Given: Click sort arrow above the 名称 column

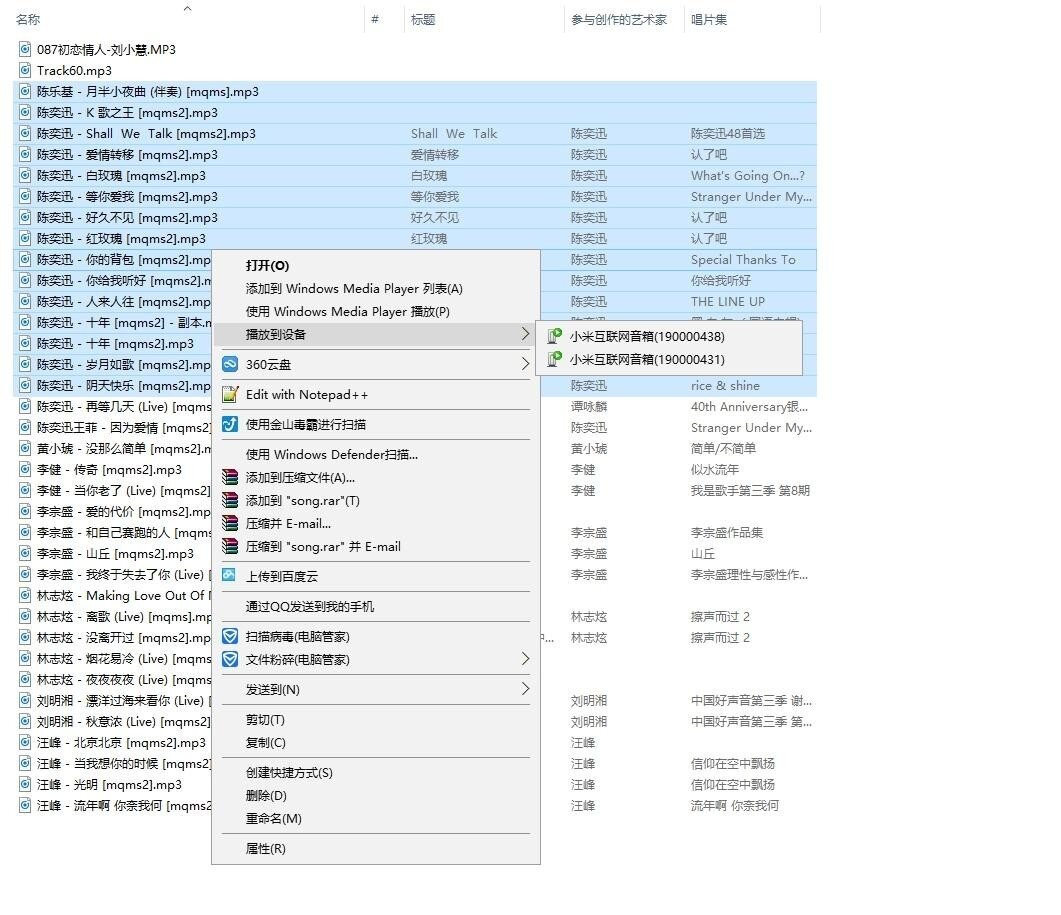Looking at the screenshot, I should coord(187,9).
